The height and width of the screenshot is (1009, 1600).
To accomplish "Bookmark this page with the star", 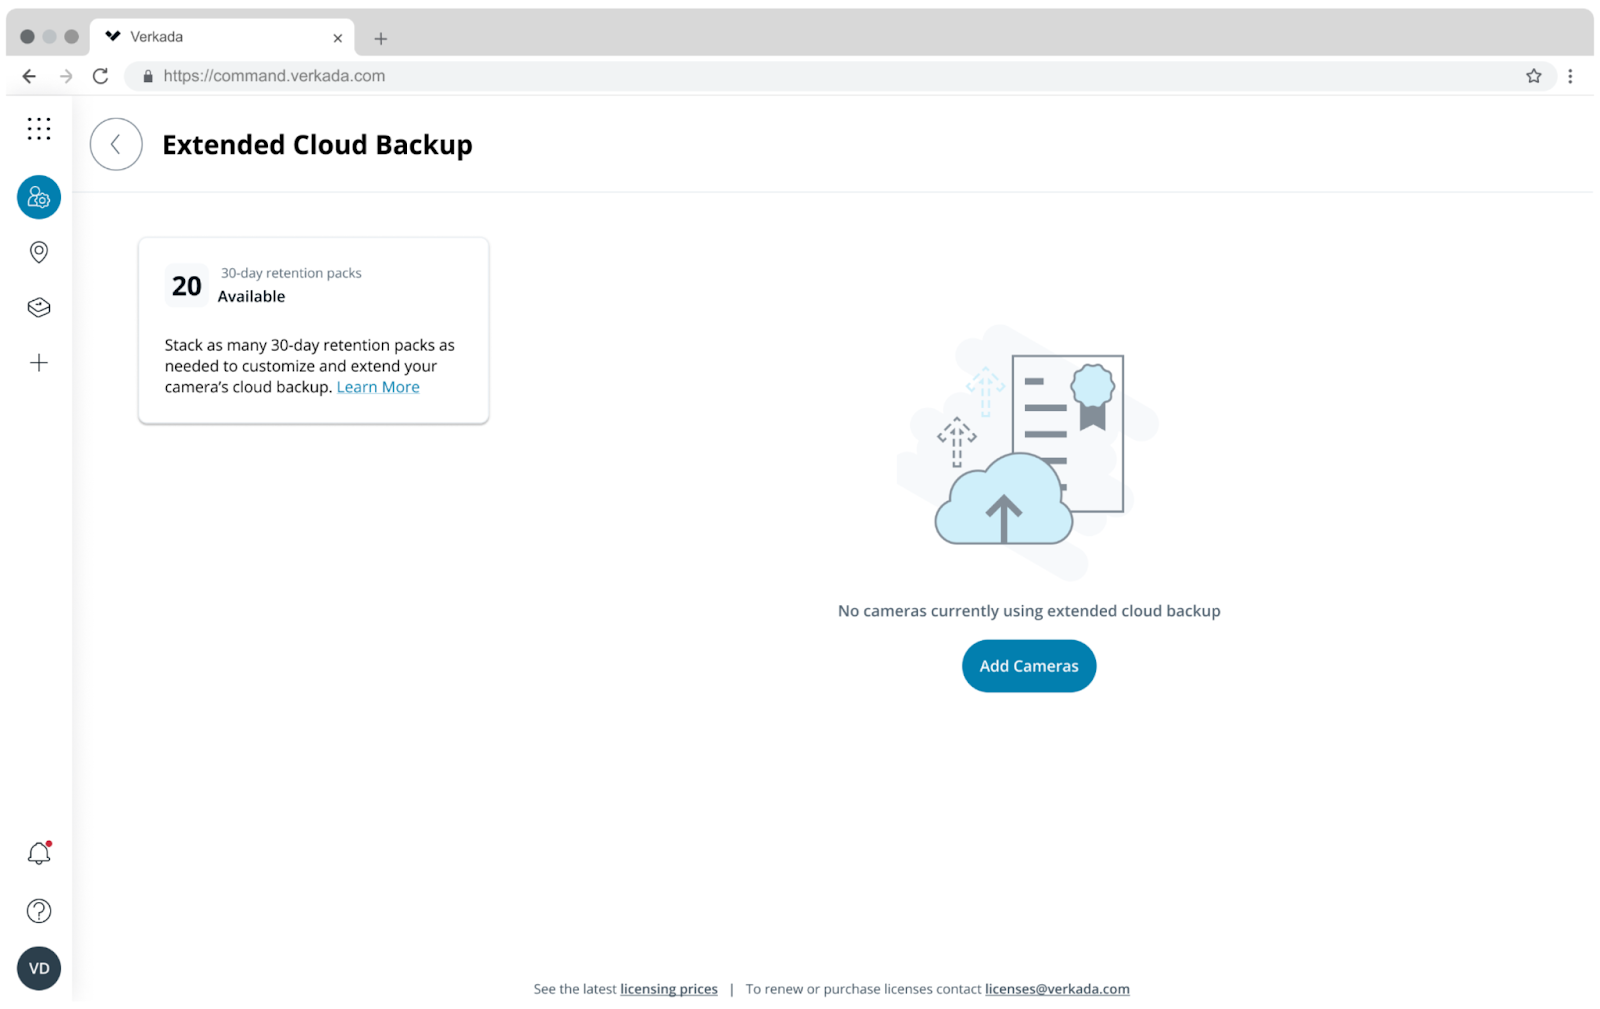I will (1533, 76).
